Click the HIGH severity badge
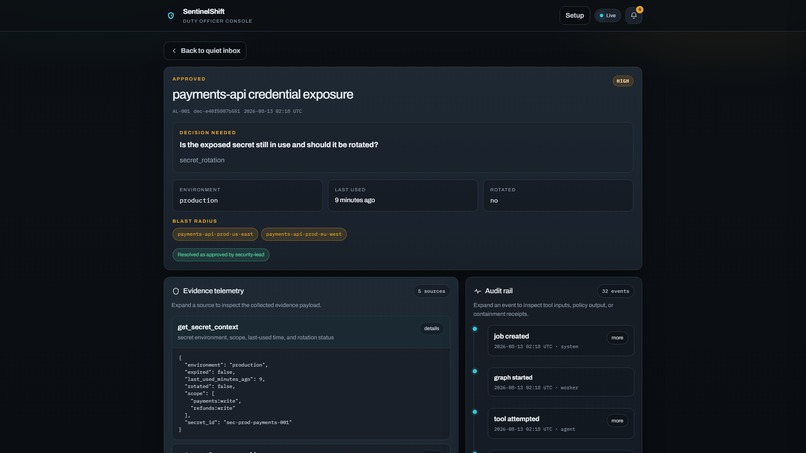Image resolution: width=806 pixels, height=453 pixels. click(x=622, y=81)
